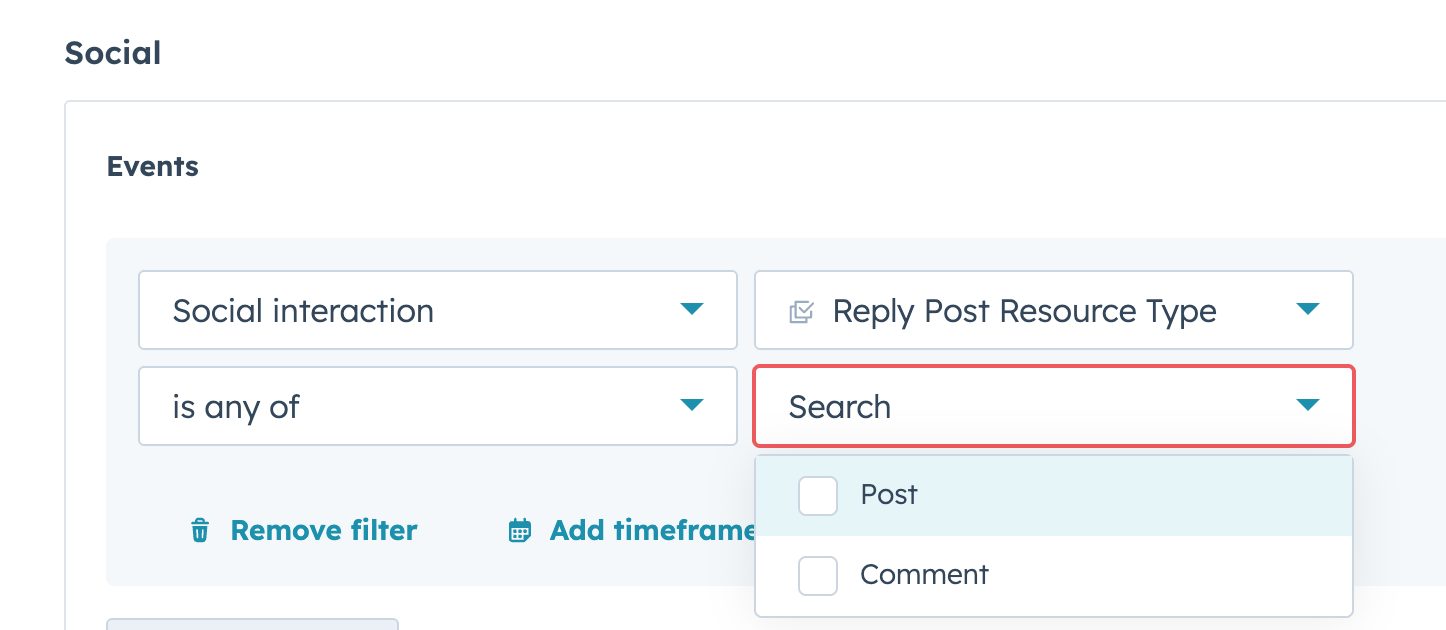Click the 'Social interaction' label text
The width and height of the screenshot is (1446, 630).
[x=303, y=311]
